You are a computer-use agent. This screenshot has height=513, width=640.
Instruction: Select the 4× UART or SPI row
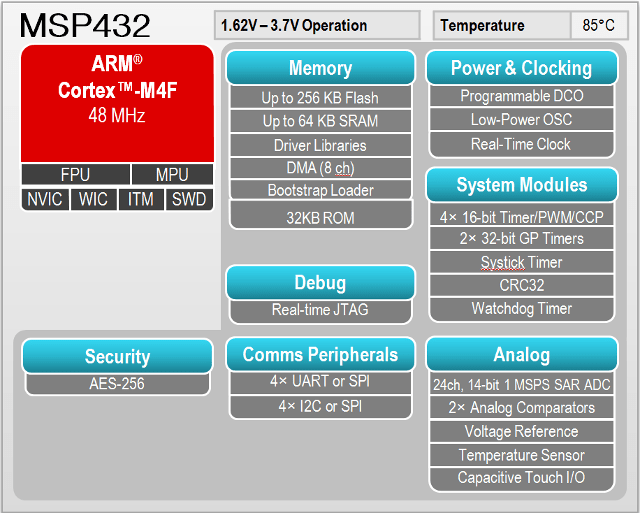click(x=320, y=382)
